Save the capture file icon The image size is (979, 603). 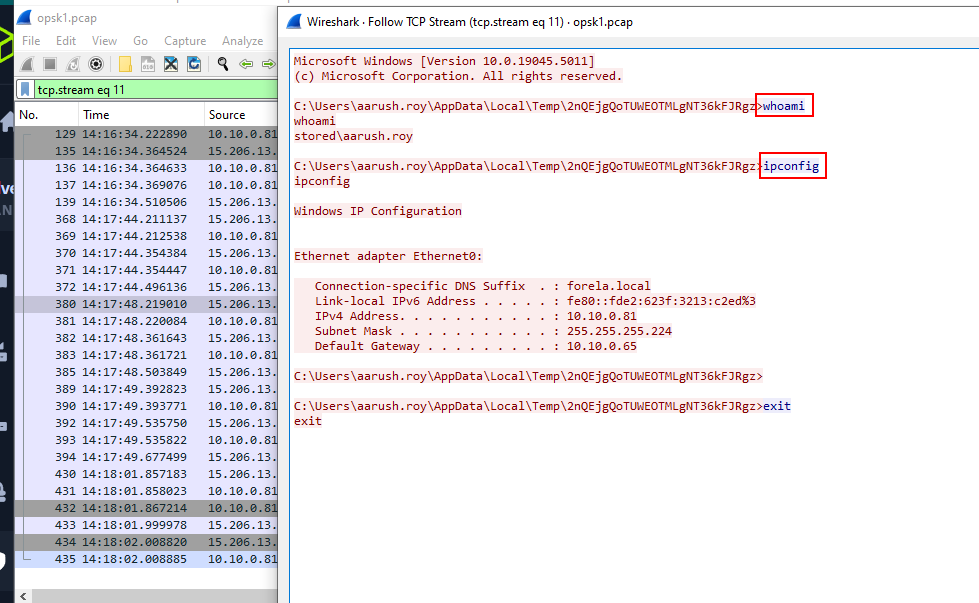[147, 64]
